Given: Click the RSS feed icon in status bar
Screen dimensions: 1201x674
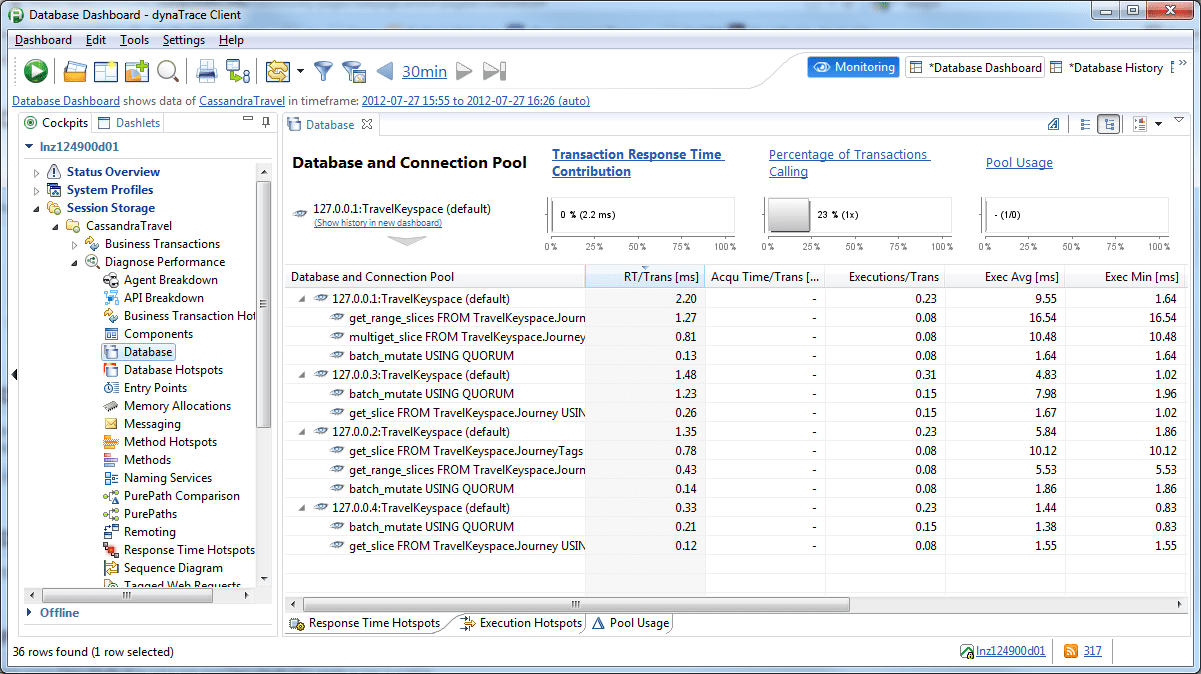Looking at the screenshot, I should click(x=1071, y=651).
